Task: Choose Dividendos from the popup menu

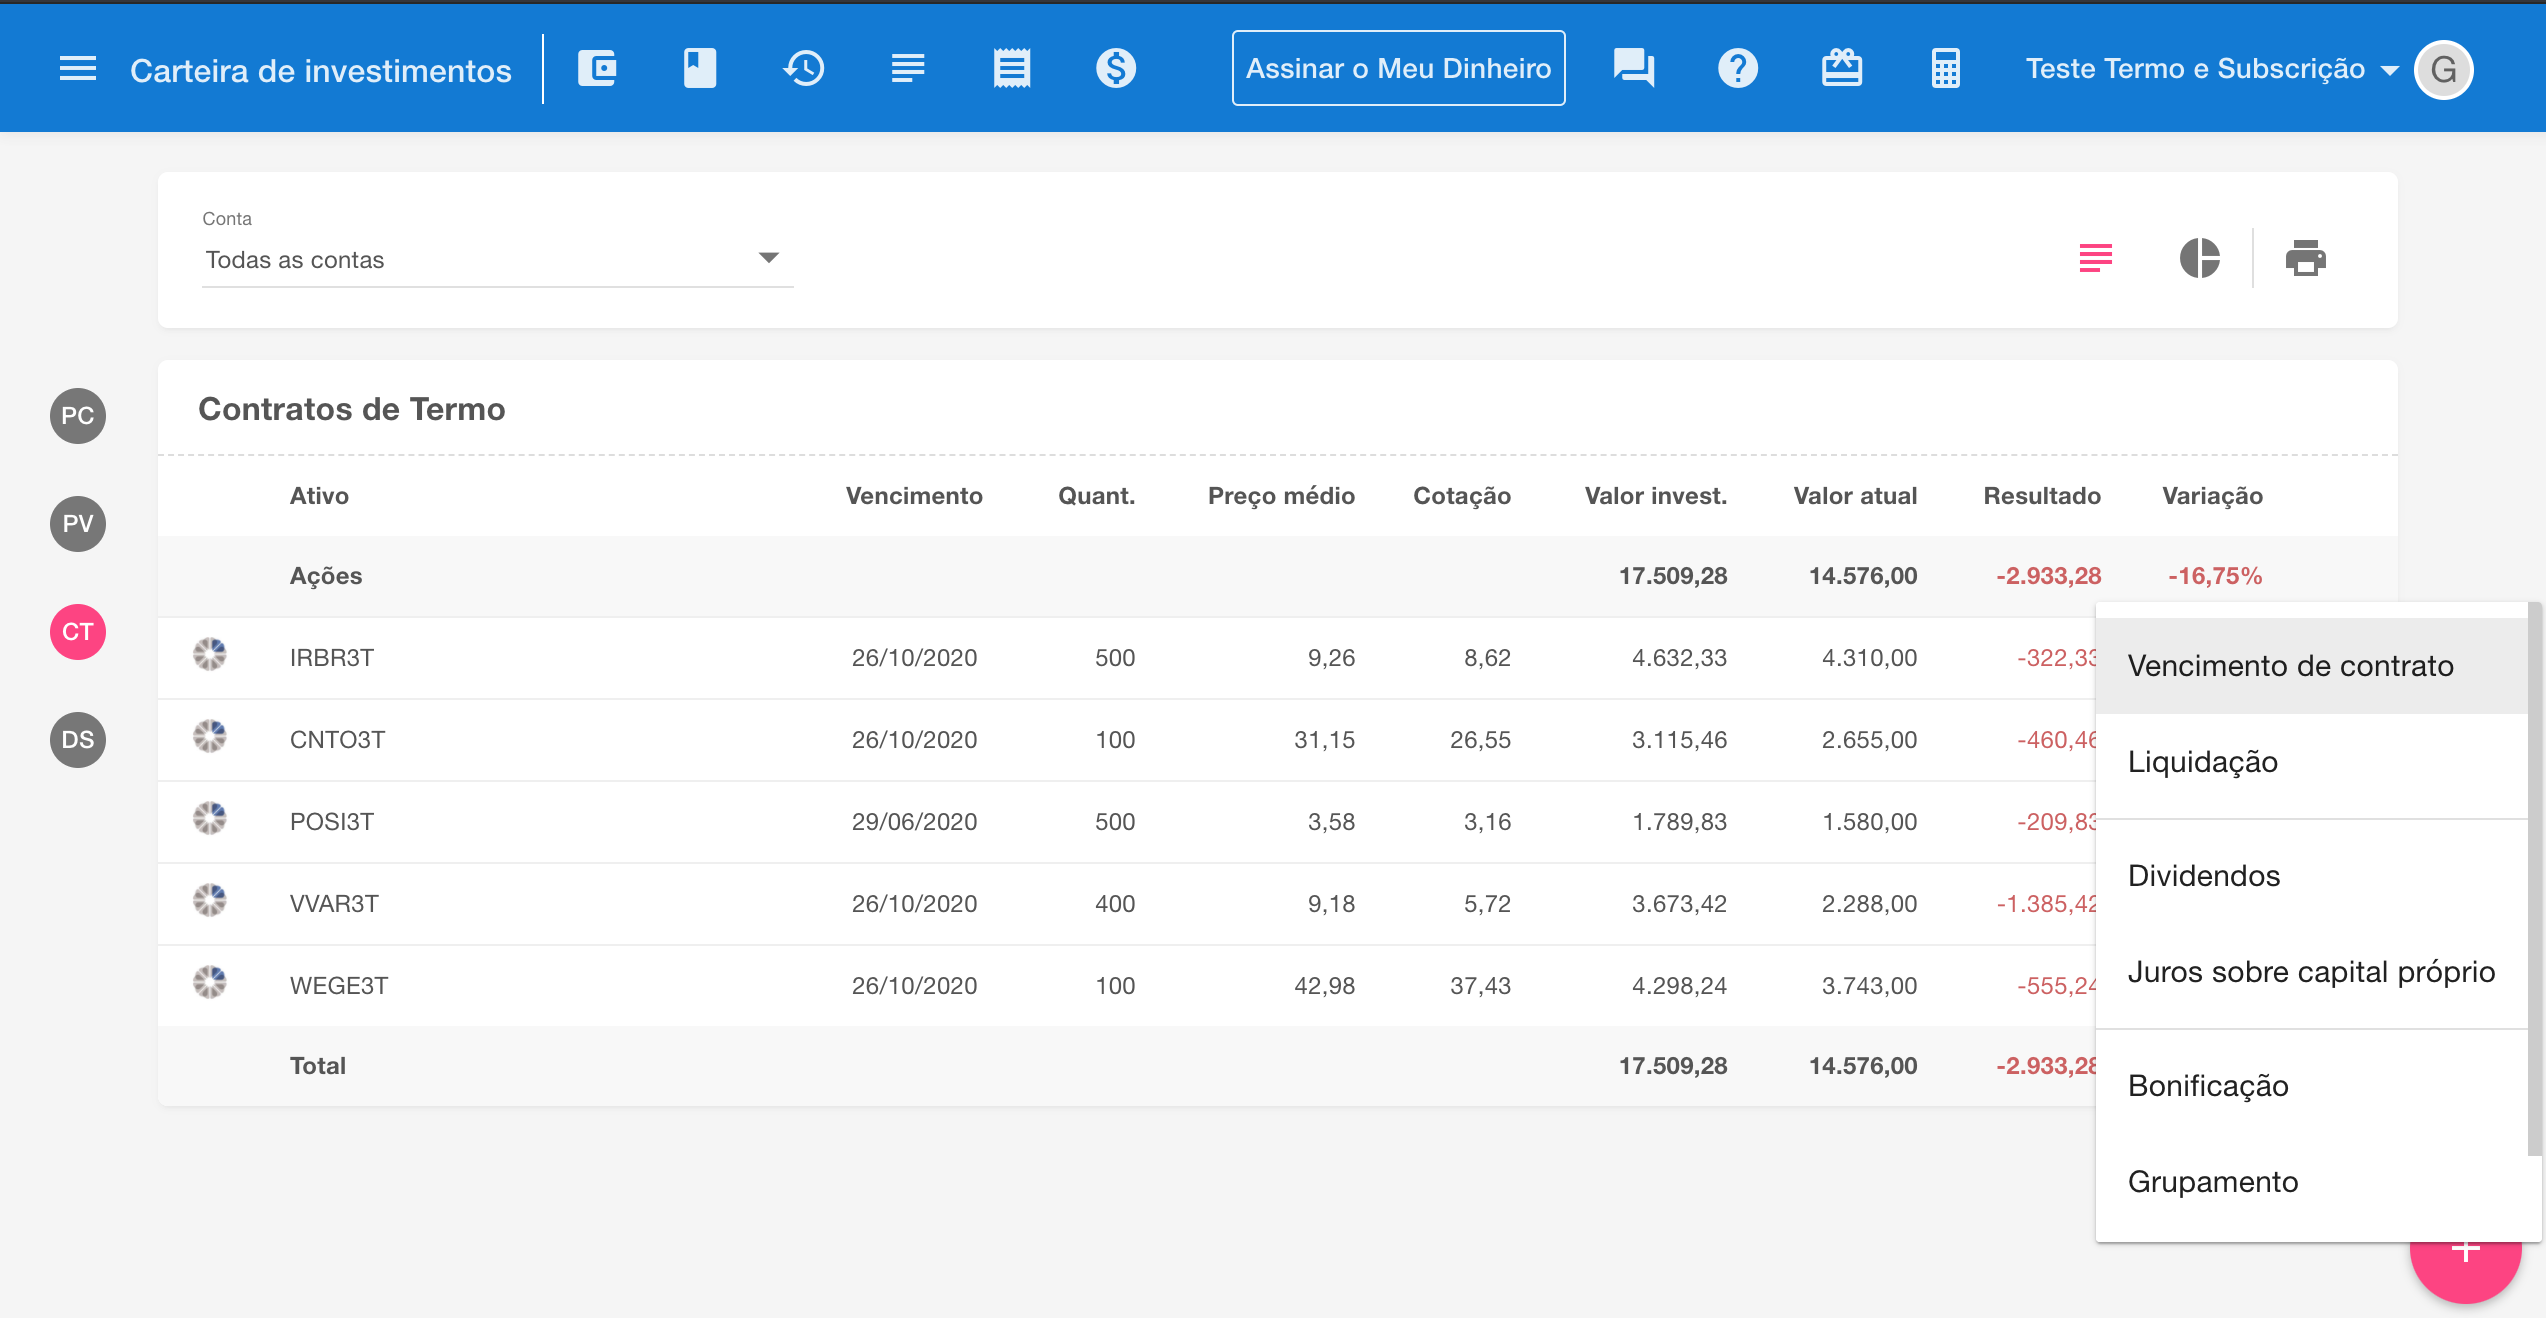Action: (2204, 876)
